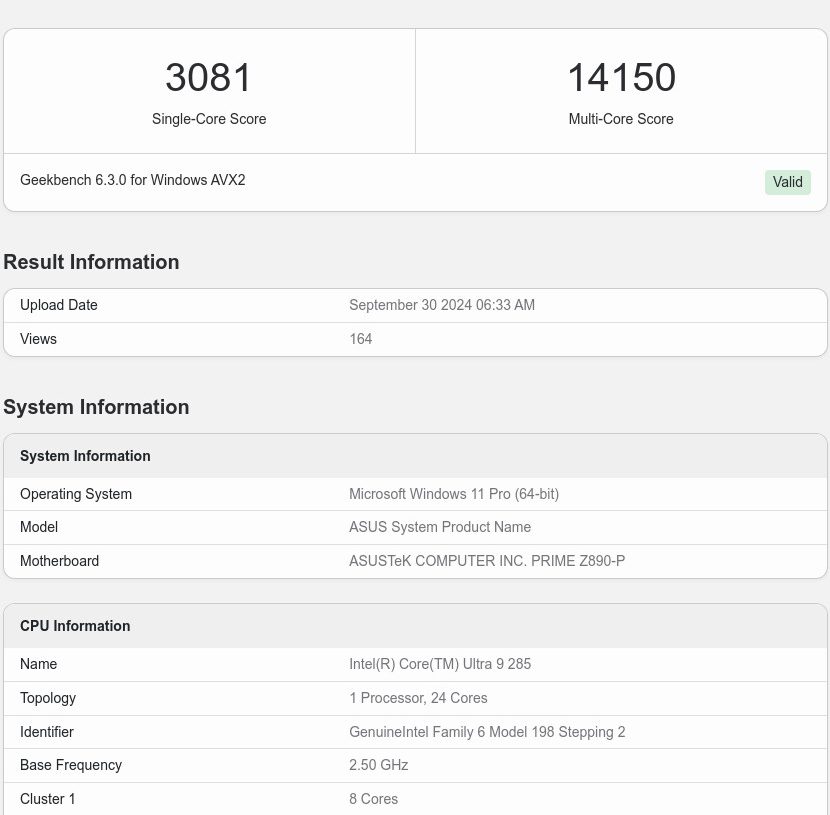Viewport: 830px width, 815px height.
Task: Click the ASUS System Product Name model value
Action: point(440,527)
